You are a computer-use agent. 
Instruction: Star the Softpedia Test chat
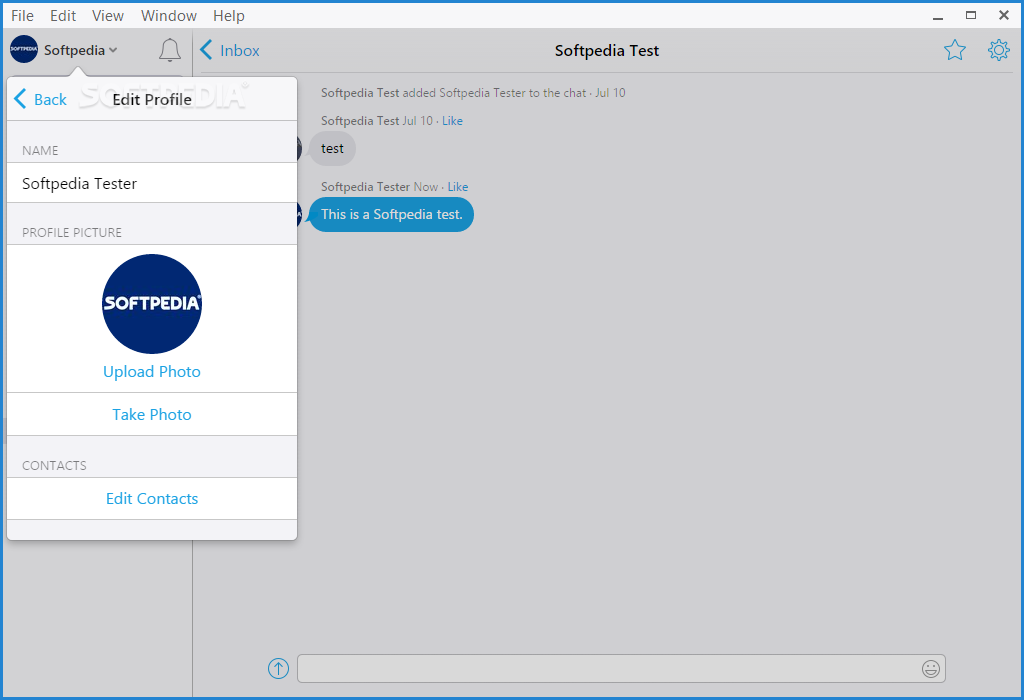(x=955, y=50)
